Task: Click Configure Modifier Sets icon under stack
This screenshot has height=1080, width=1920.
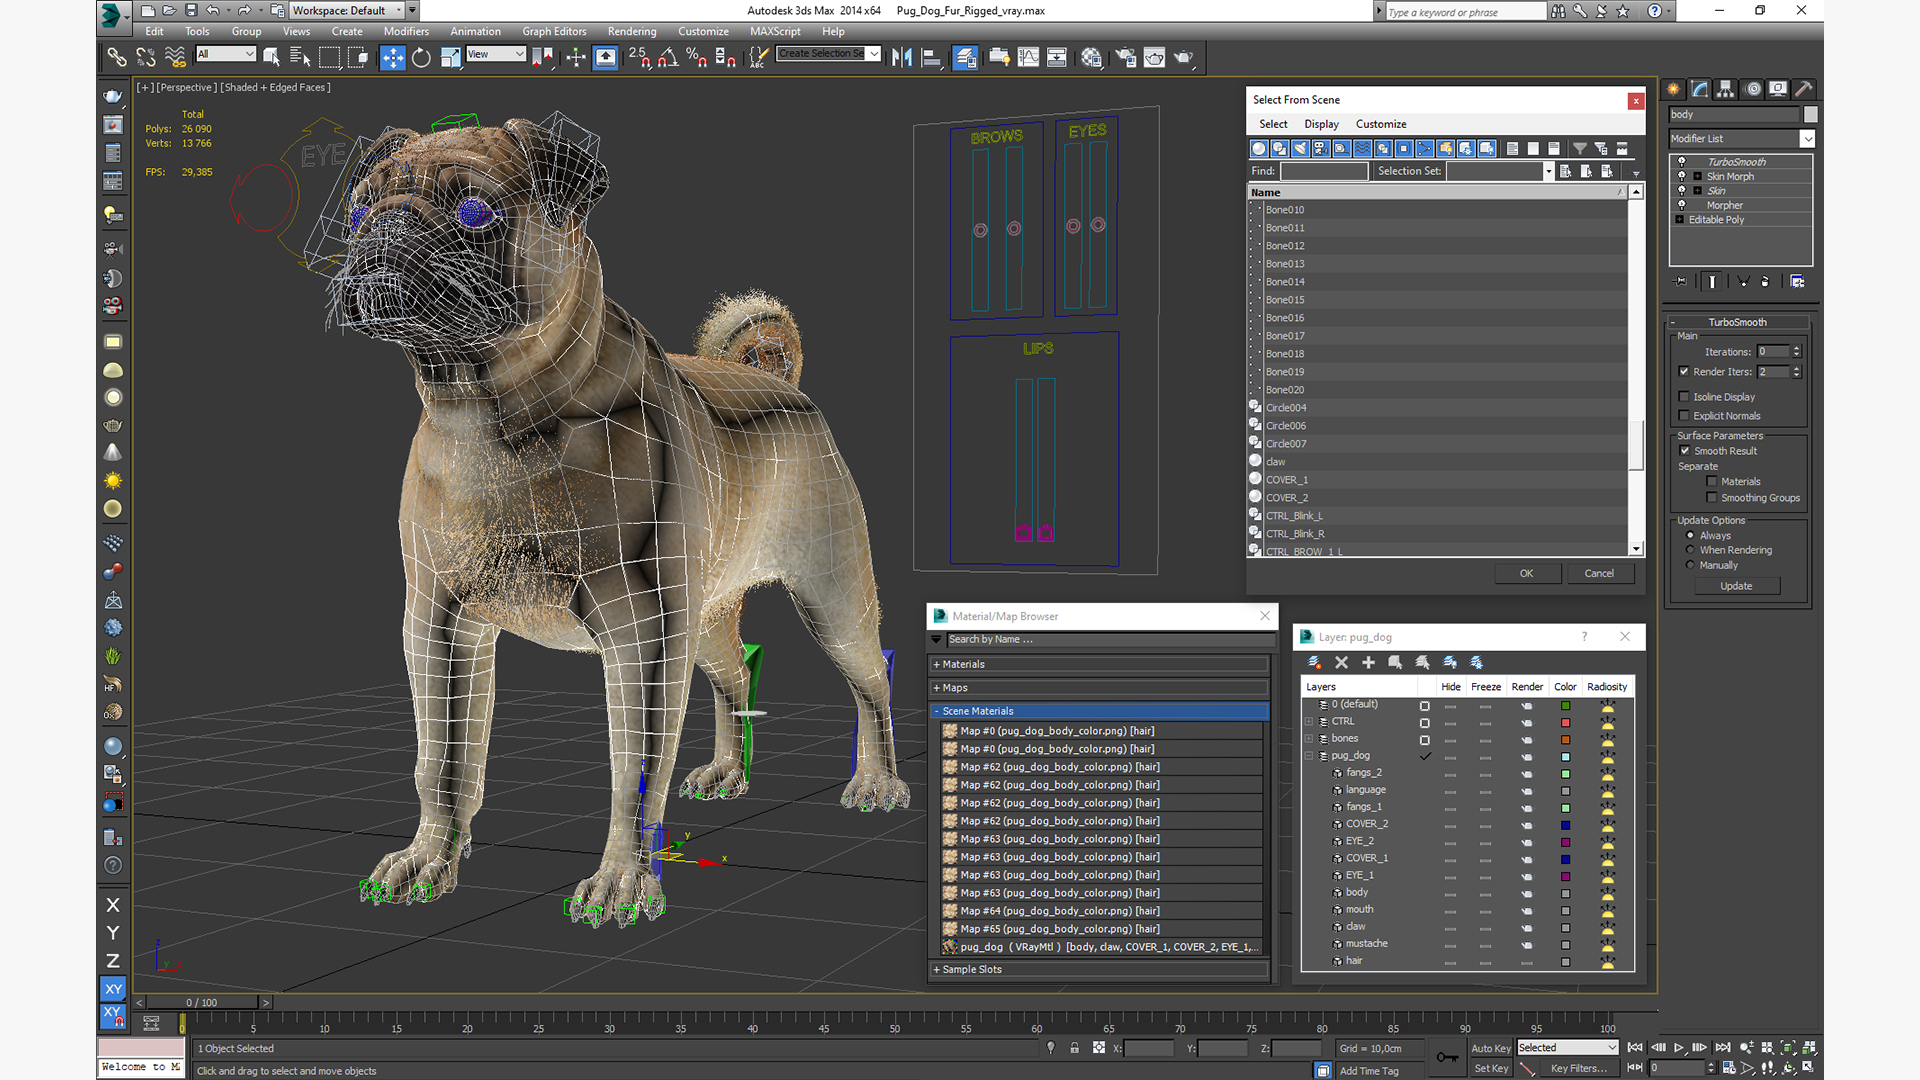Action: [x=1797, y=282]
